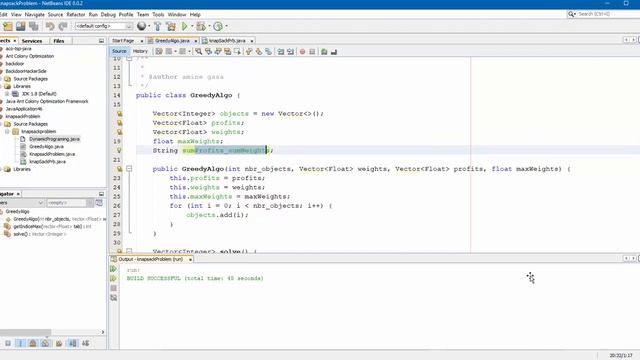Select solve() method in Navigator
The width and height of the screenshot is (640, 360).
40,234
